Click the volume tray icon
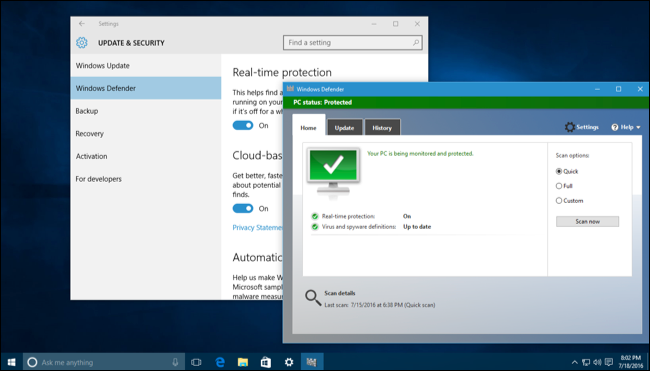 tap(597, 362)
